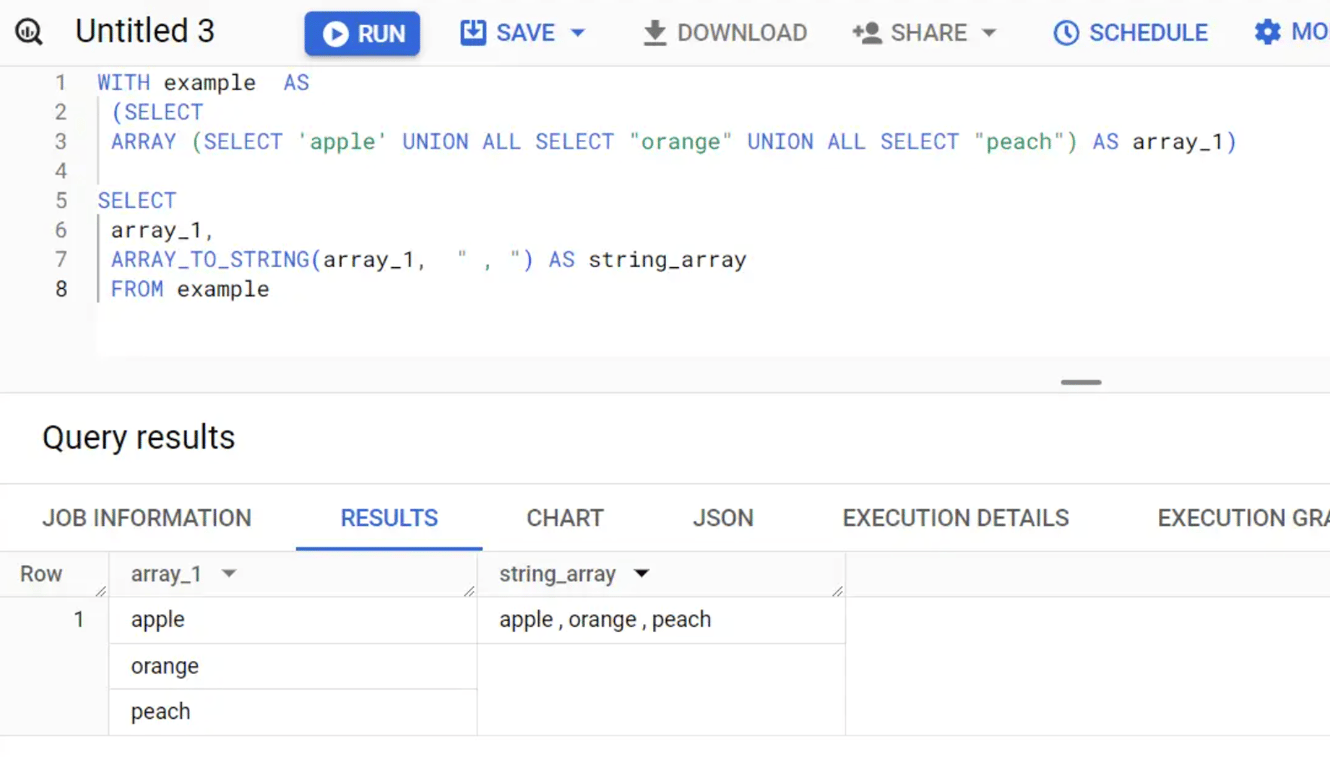Viewport: 1330px width, 768px height.
Task: Click the add-person icon on SHARE
Action: coord(867,33)
